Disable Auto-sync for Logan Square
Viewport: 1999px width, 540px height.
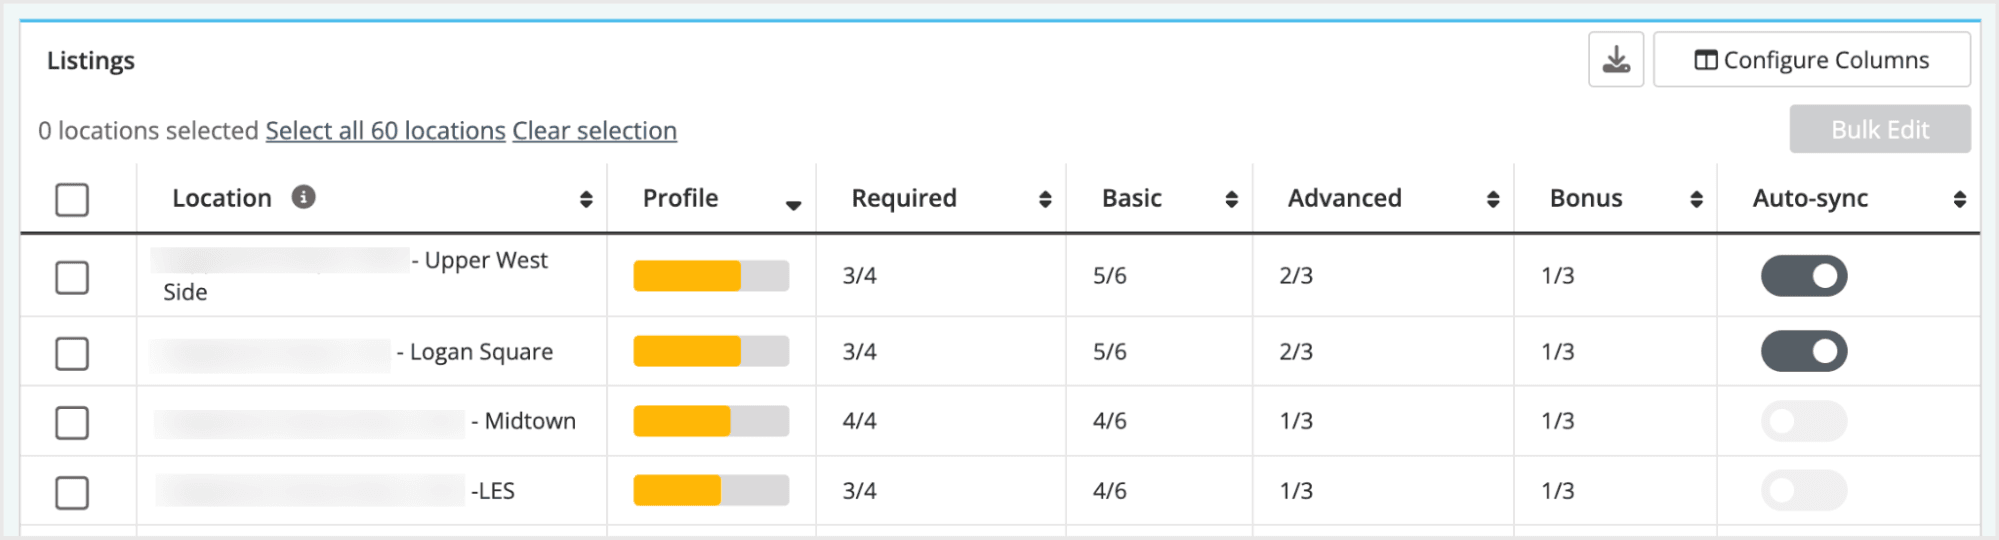pyautogui.click(x=1803, y=351)
